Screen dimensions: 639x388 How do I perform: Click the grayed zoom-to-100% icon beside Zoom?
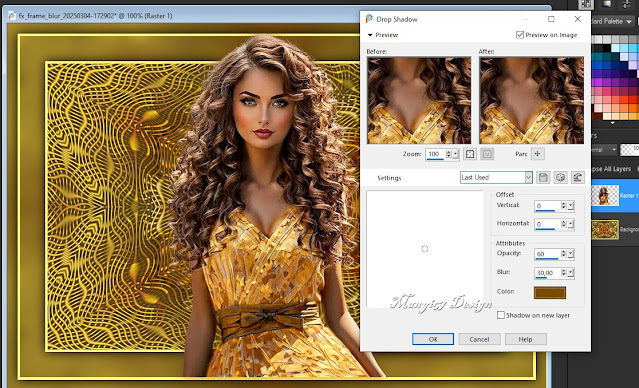(487, 154)
